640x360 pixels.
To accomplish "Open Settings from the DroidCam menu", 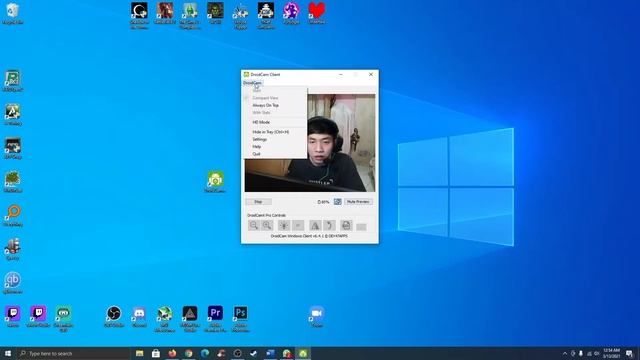I will pyautogui.click(x=259, y=139).
